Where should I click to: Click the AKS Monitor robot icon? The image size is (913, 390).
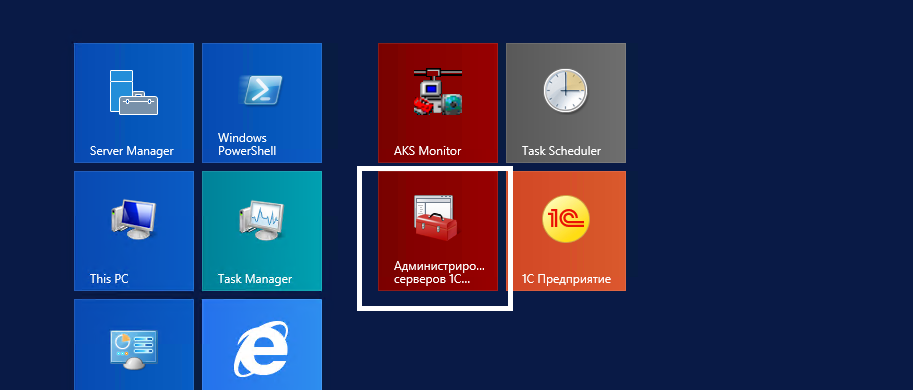click(x=438, y=91)
